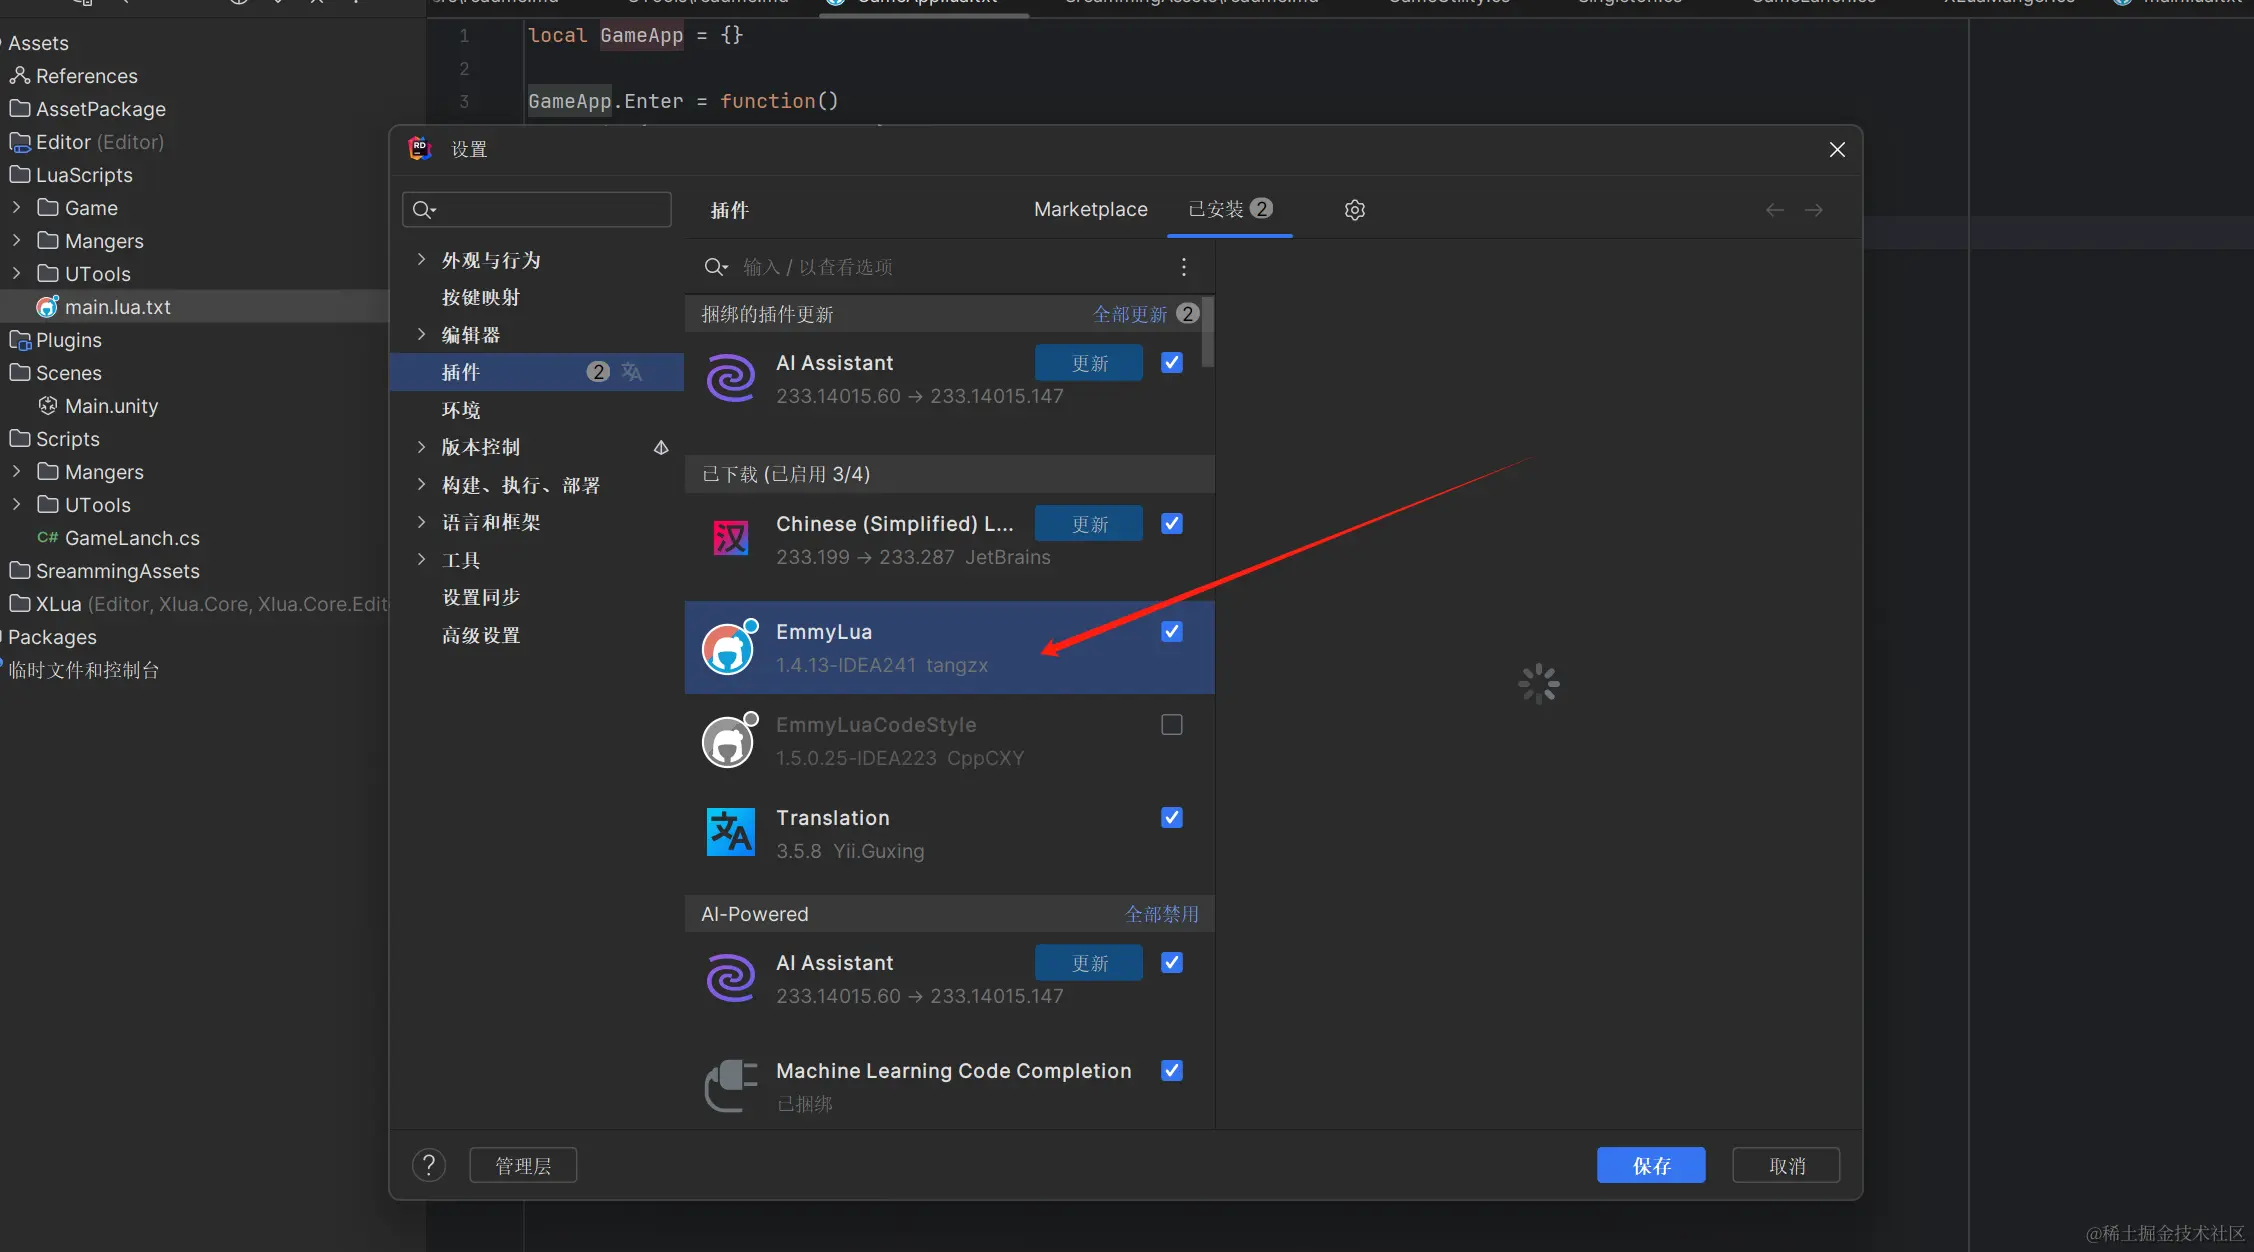Image resolution: width=2254 pixels, height=1252 pixels.
Task: Click the plugin settings gear icon
Action: [x=1354, y=210]
